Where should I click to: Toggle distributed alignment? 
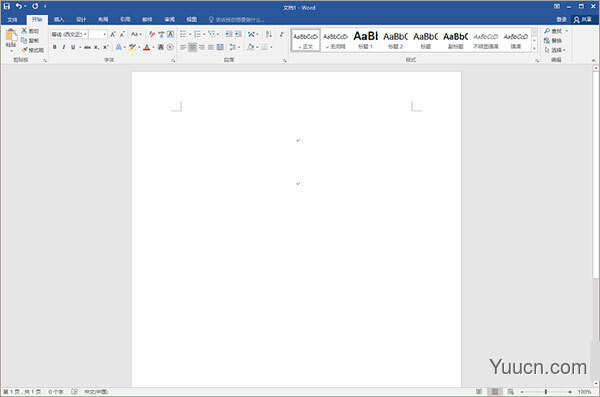pyautogui.click(x=220, y=47)
